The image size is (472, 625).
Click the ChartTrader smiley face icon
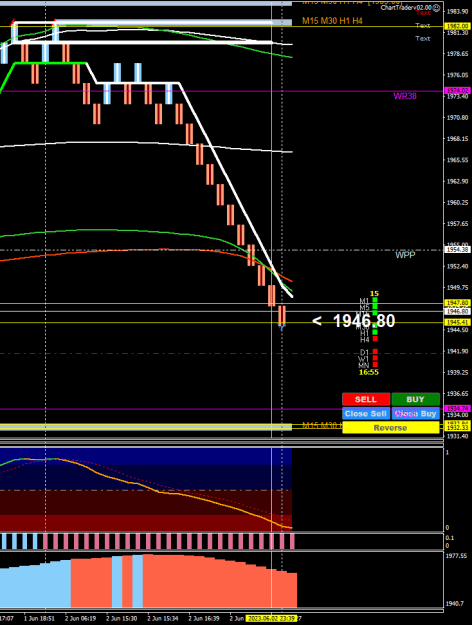[x=437, y=8]
